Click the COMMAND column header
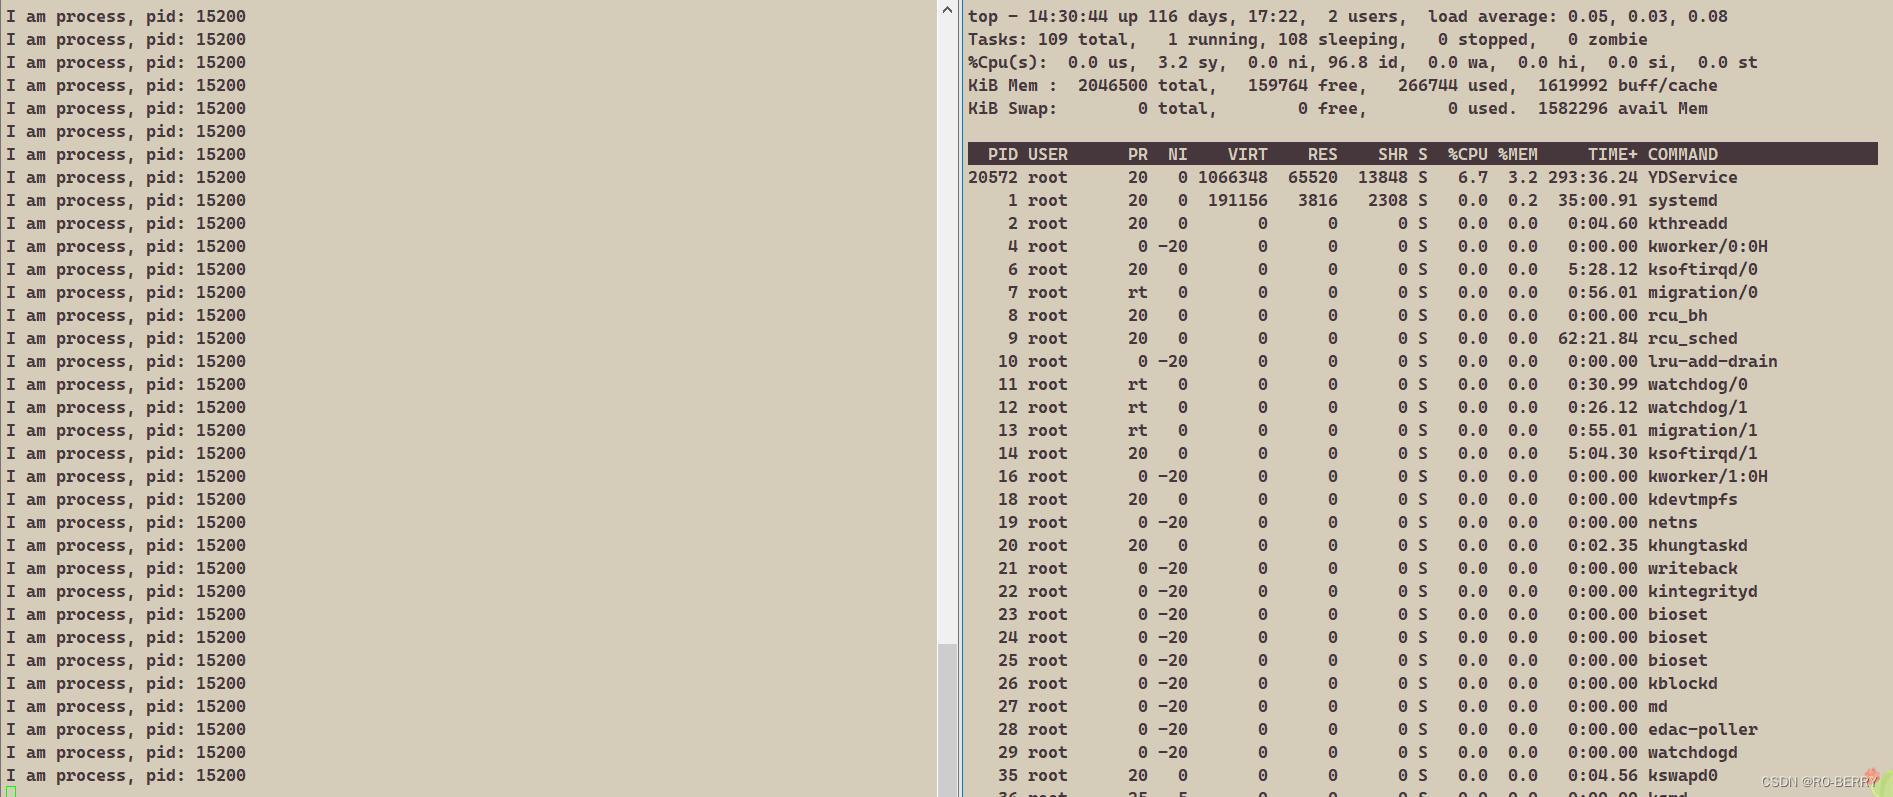 tap(1682, 154)
